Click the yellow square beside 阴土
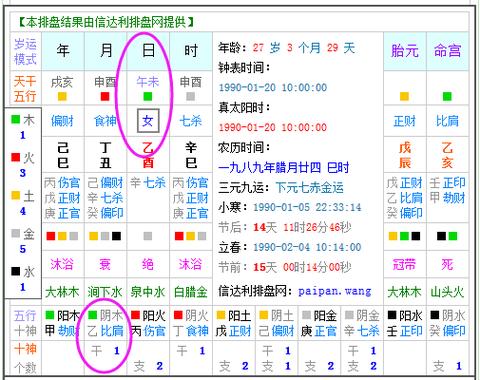Viewport: 480px width, 380px height. pyautogui.click(x=263, y=315)
